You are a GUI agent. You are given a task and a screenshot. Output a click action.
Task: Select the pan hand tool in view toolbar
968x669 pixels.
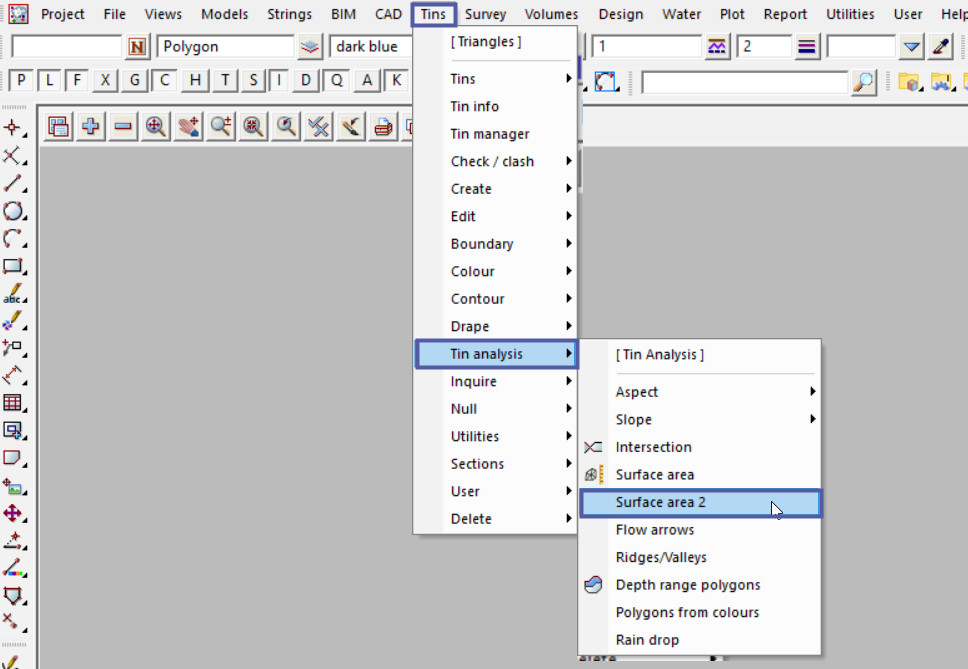point(188,126)
